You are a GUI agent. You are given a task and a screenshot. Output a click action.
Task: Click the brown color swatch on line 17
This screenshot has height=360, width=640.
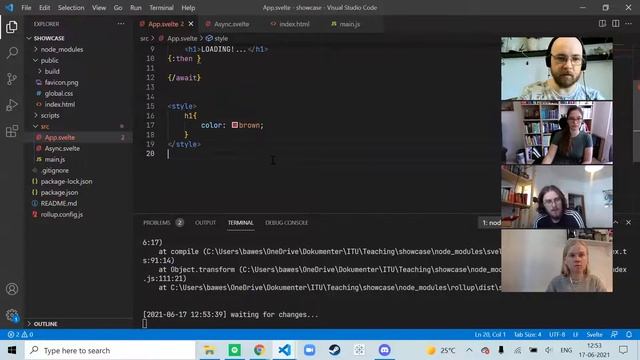(235, 125)
